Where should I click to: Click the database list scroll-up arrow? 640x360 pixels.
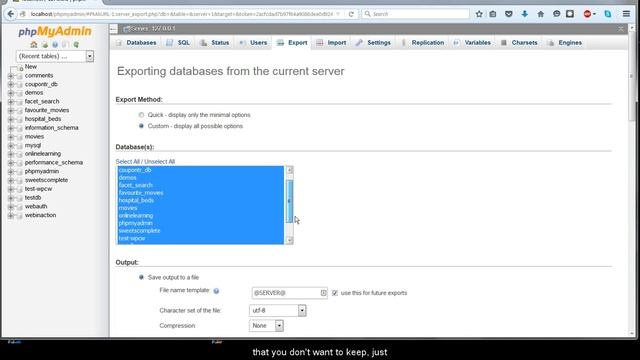point(289,170)
